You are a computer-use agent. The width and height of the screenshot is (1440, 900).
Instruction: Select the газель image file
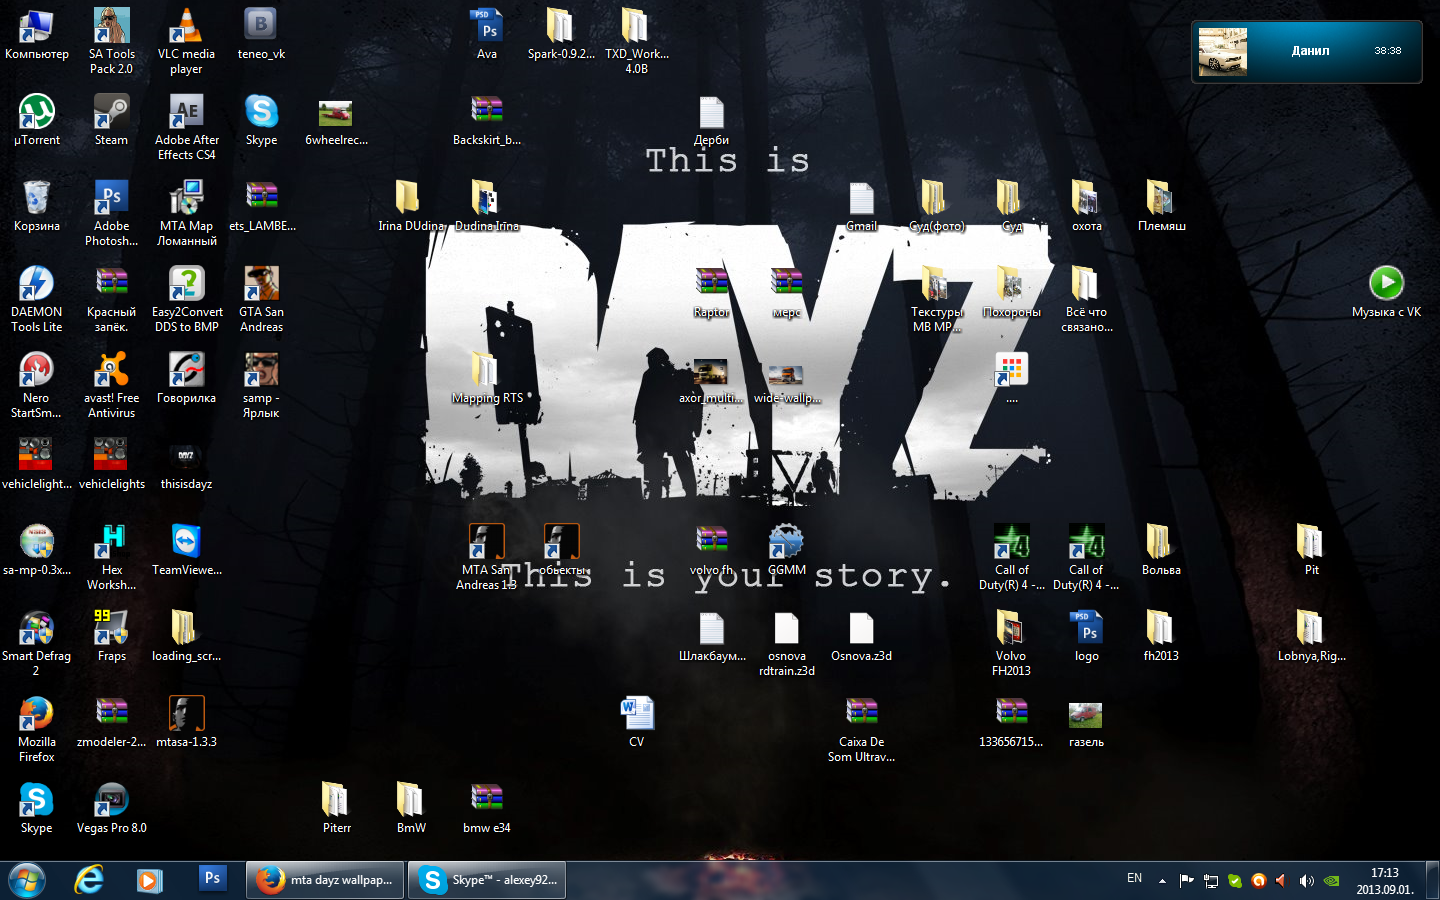click(x=1086, y=723)
